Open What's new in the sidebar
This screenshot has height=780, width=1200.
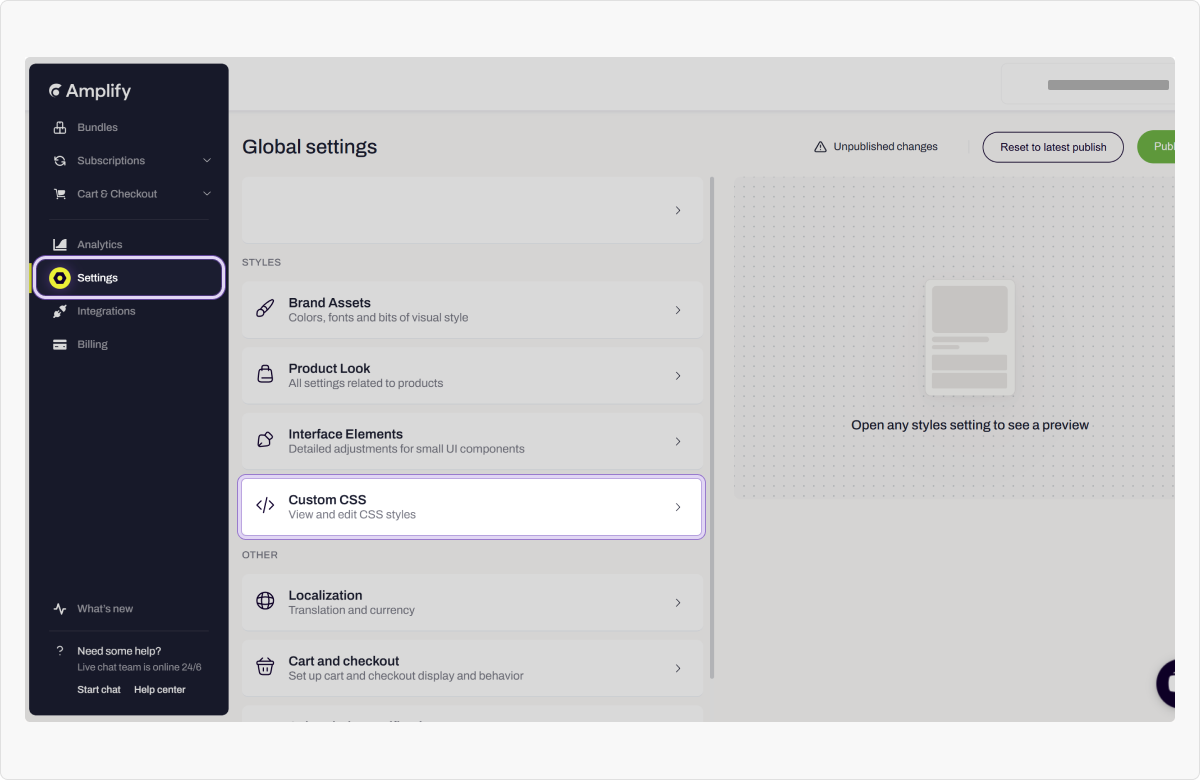(x=105, y=609)
